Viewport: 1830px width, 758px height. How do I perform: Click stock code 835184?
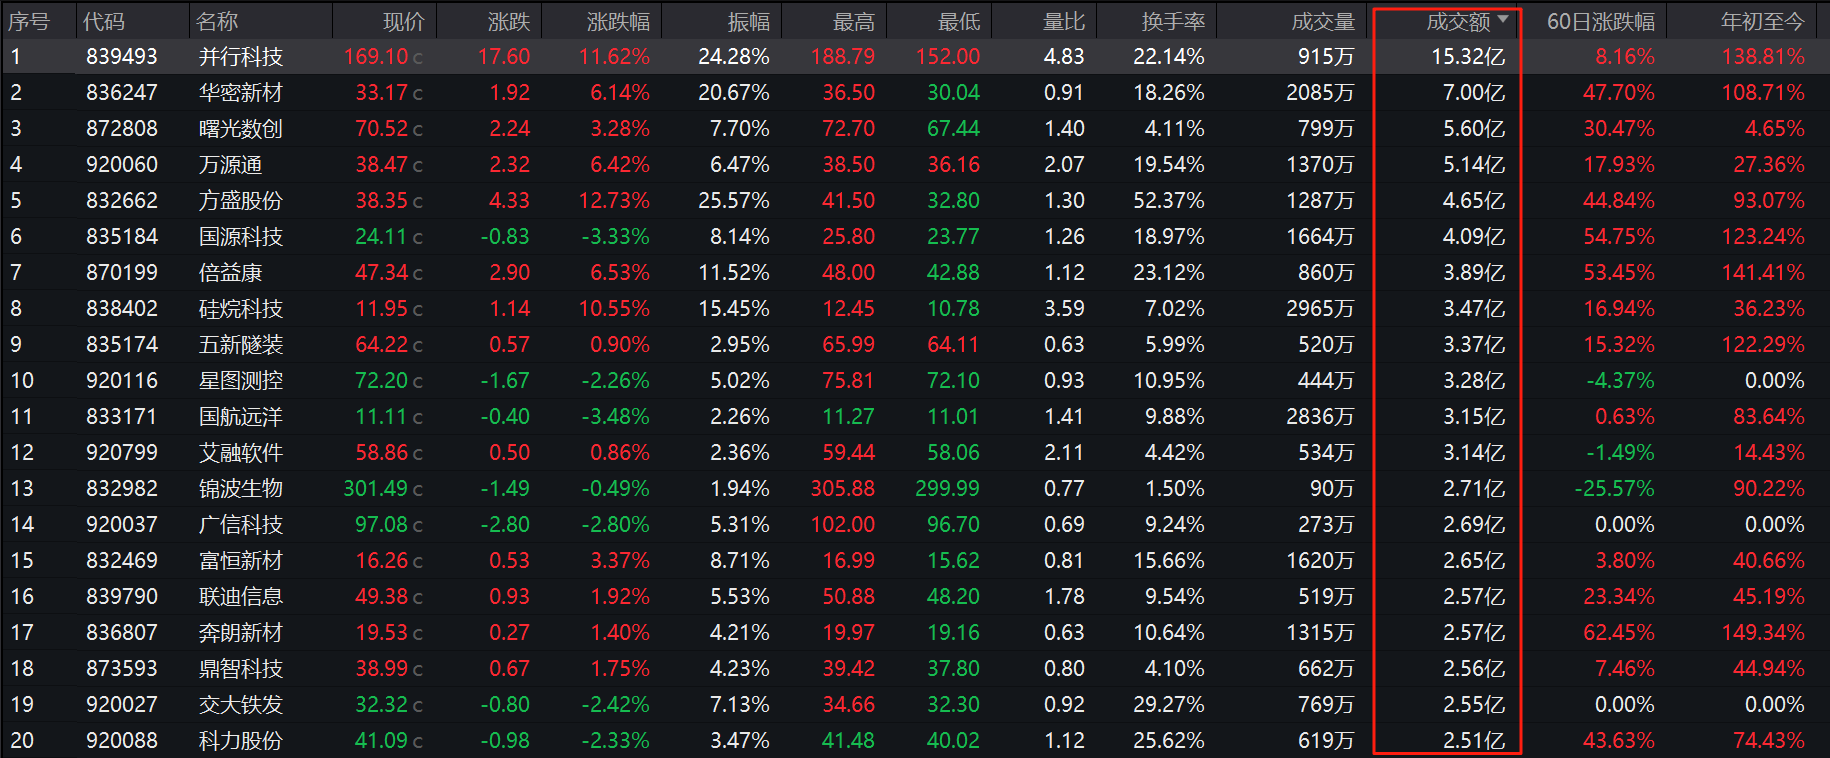pyautogui.click(x=122, y=237)
